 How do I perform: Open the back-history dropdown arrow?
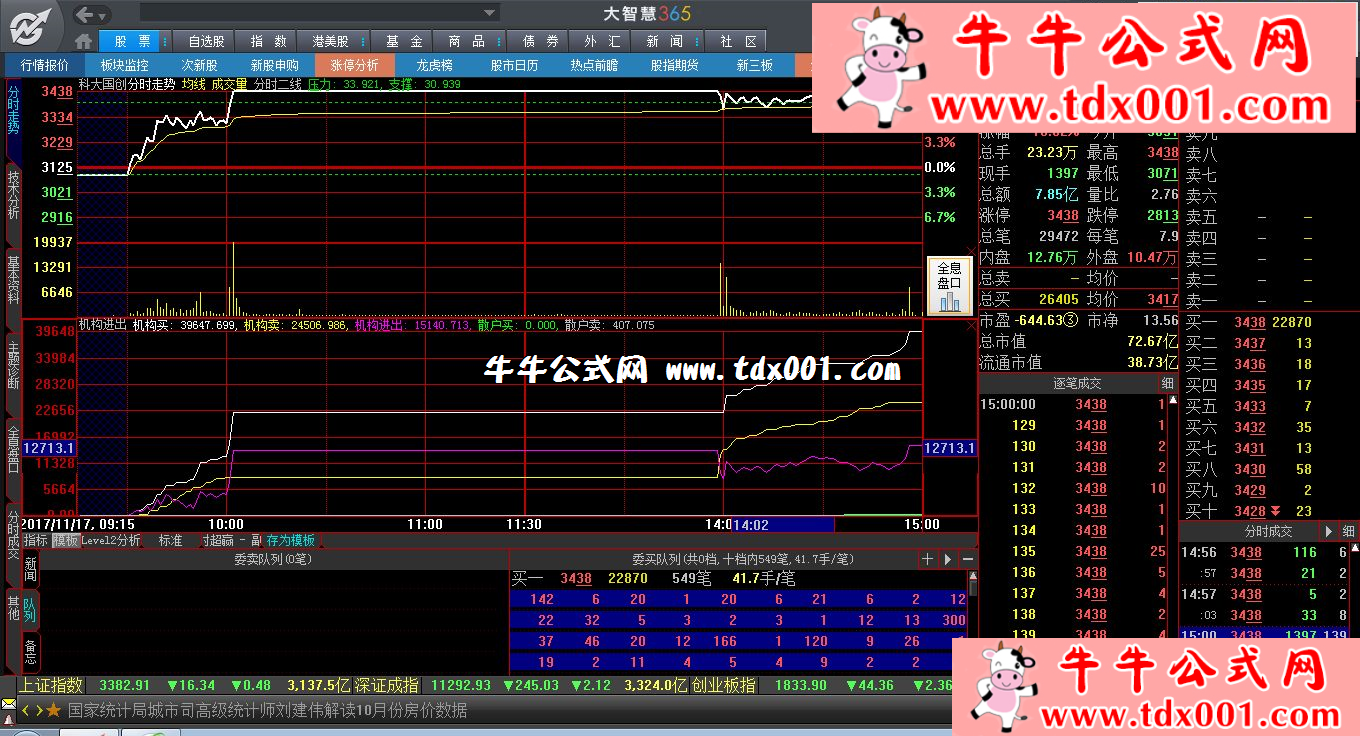coord(104,14)
